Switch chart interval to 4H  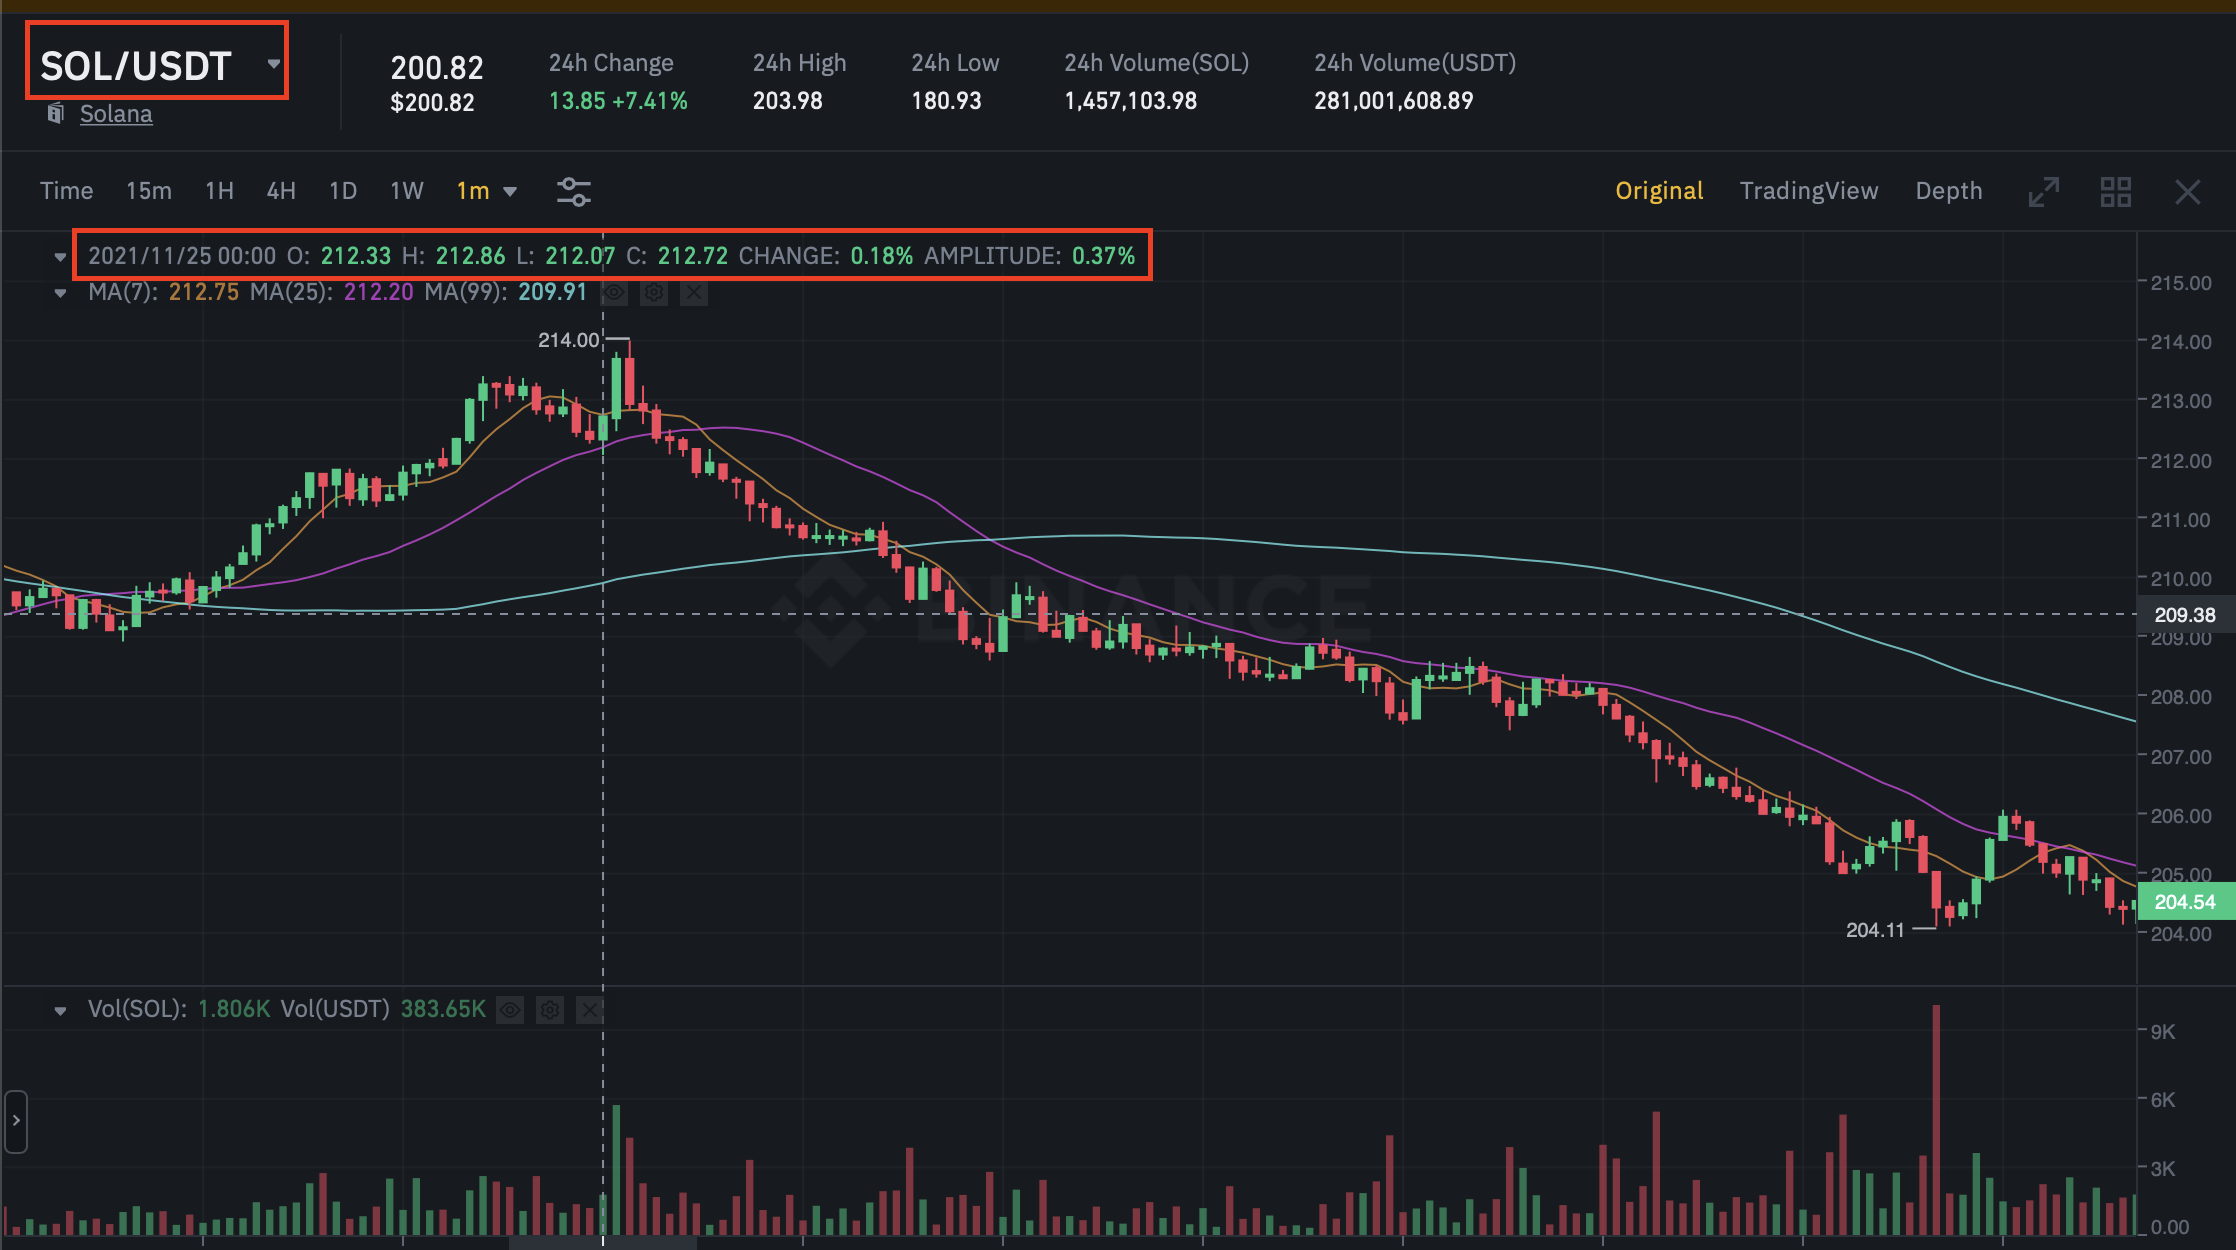[x=281, y=191]
